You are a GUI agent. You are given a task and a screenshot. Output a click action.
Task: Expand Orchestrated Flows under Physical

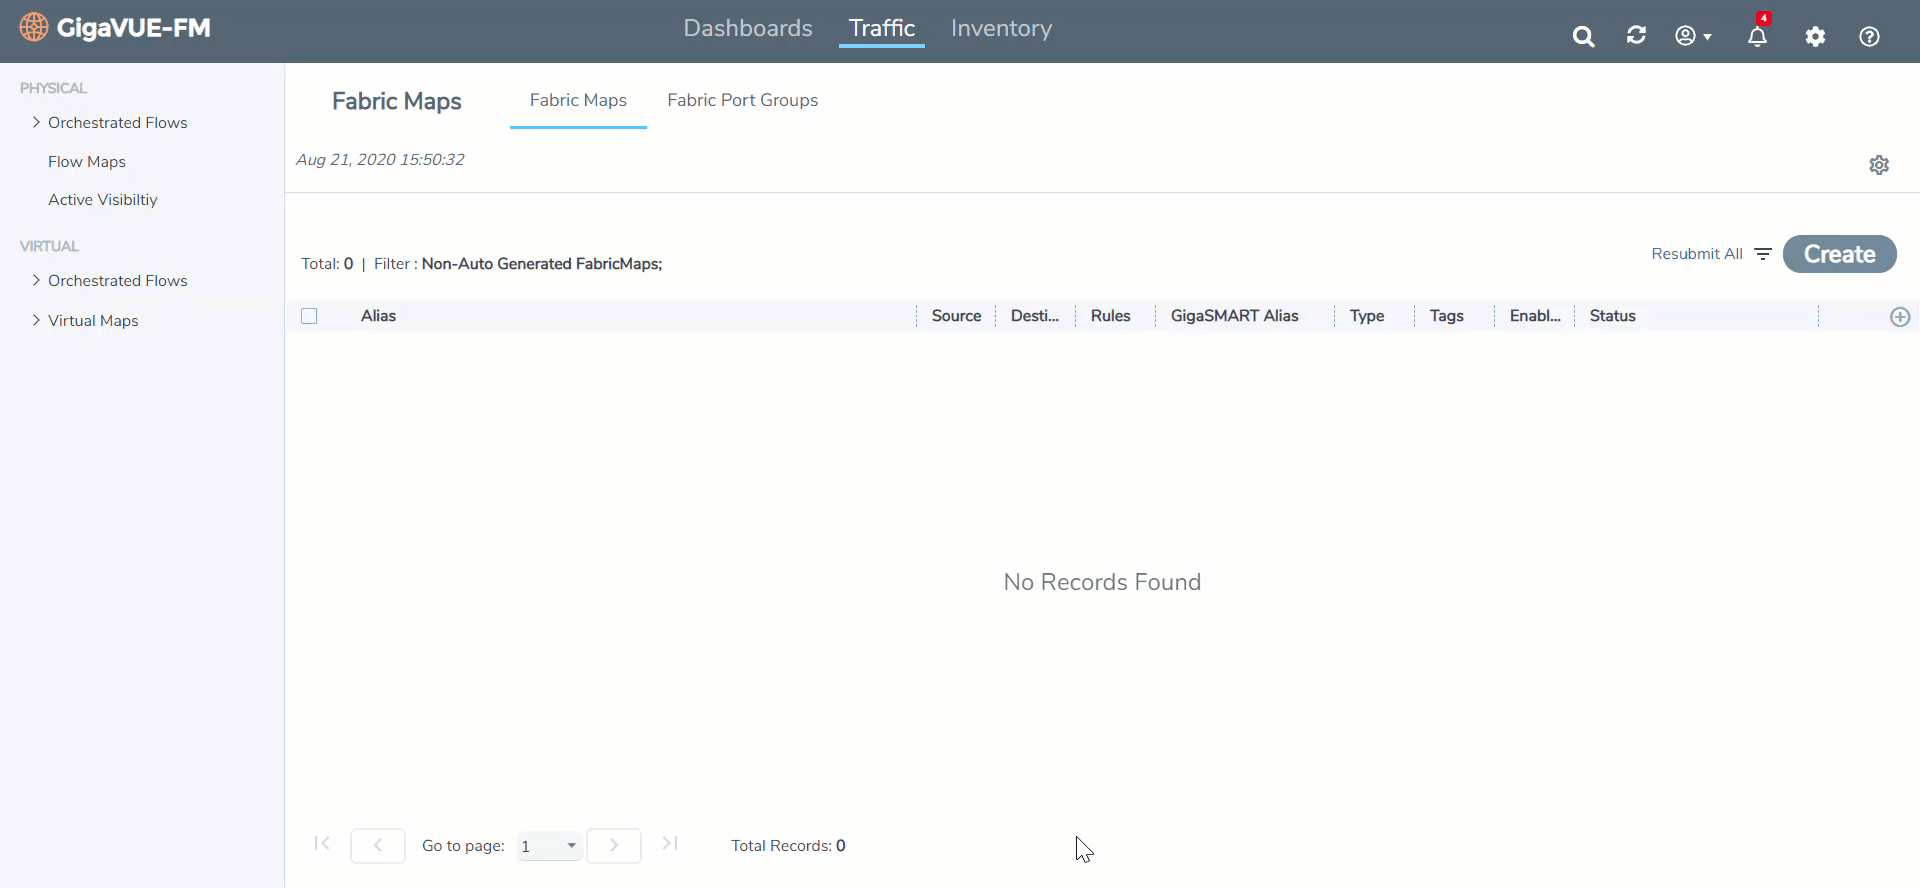[36, 123]
